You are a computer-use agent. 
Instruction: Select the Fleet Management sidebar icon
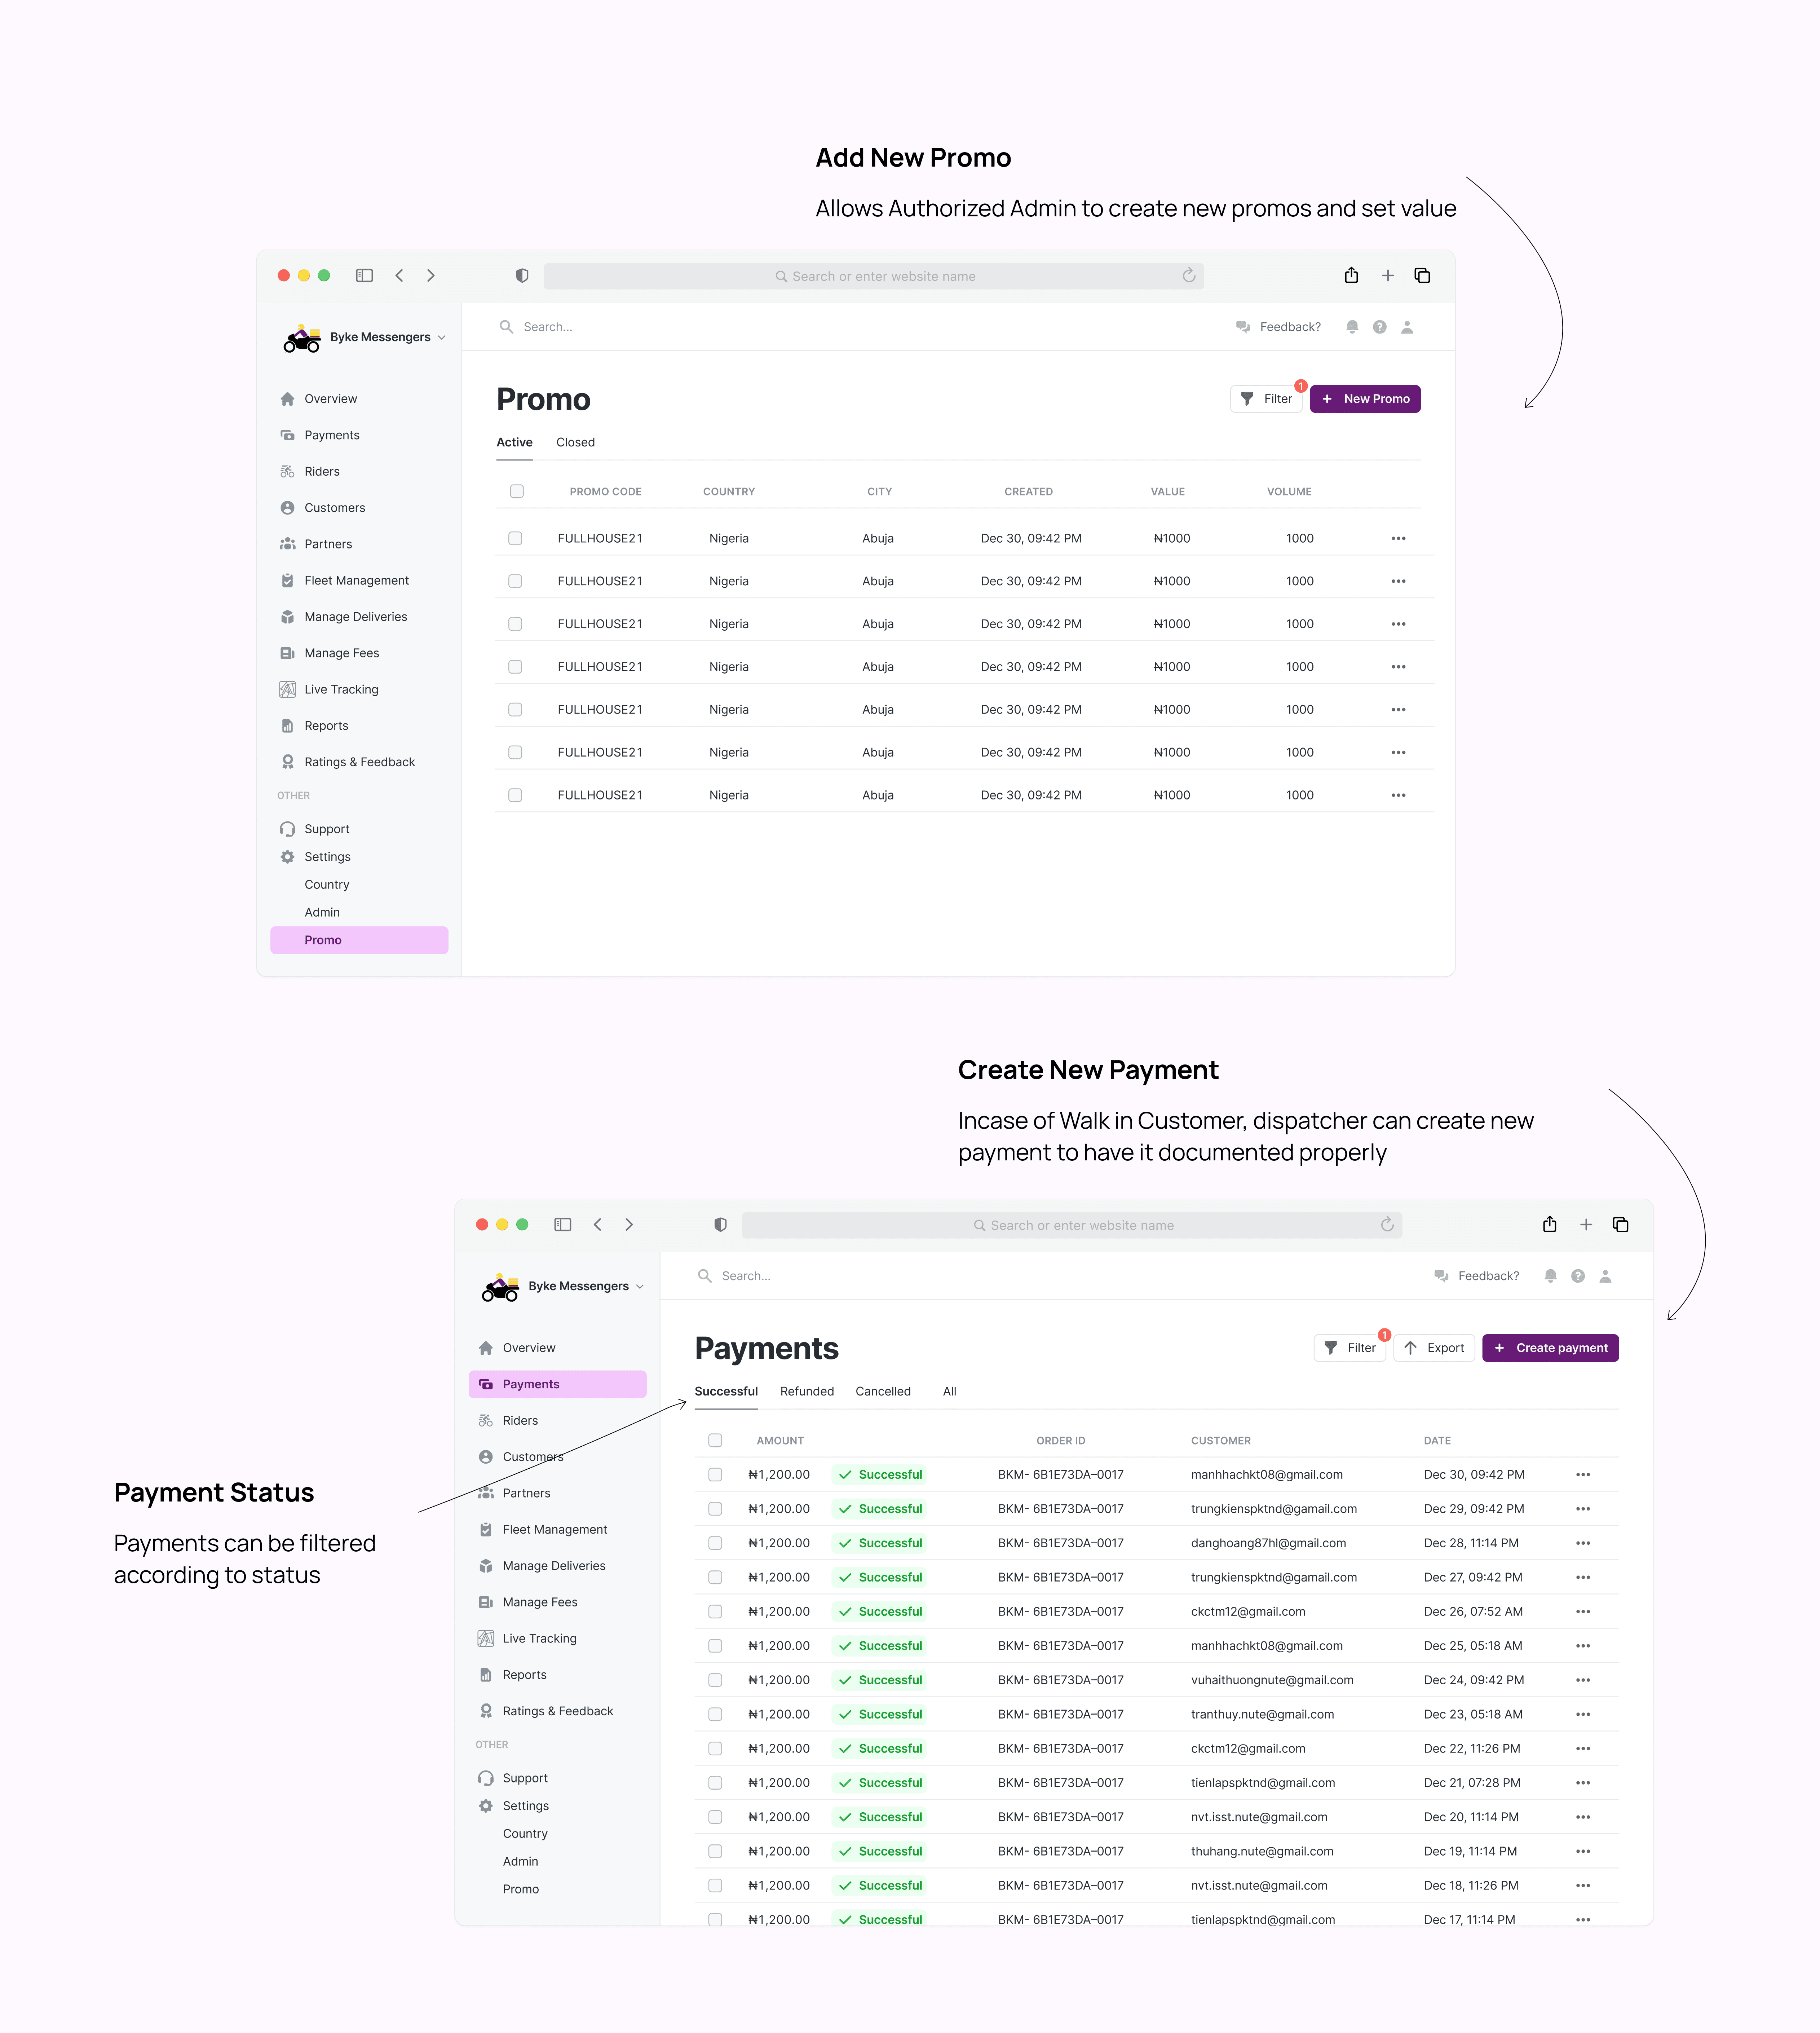tap(288, 580)
